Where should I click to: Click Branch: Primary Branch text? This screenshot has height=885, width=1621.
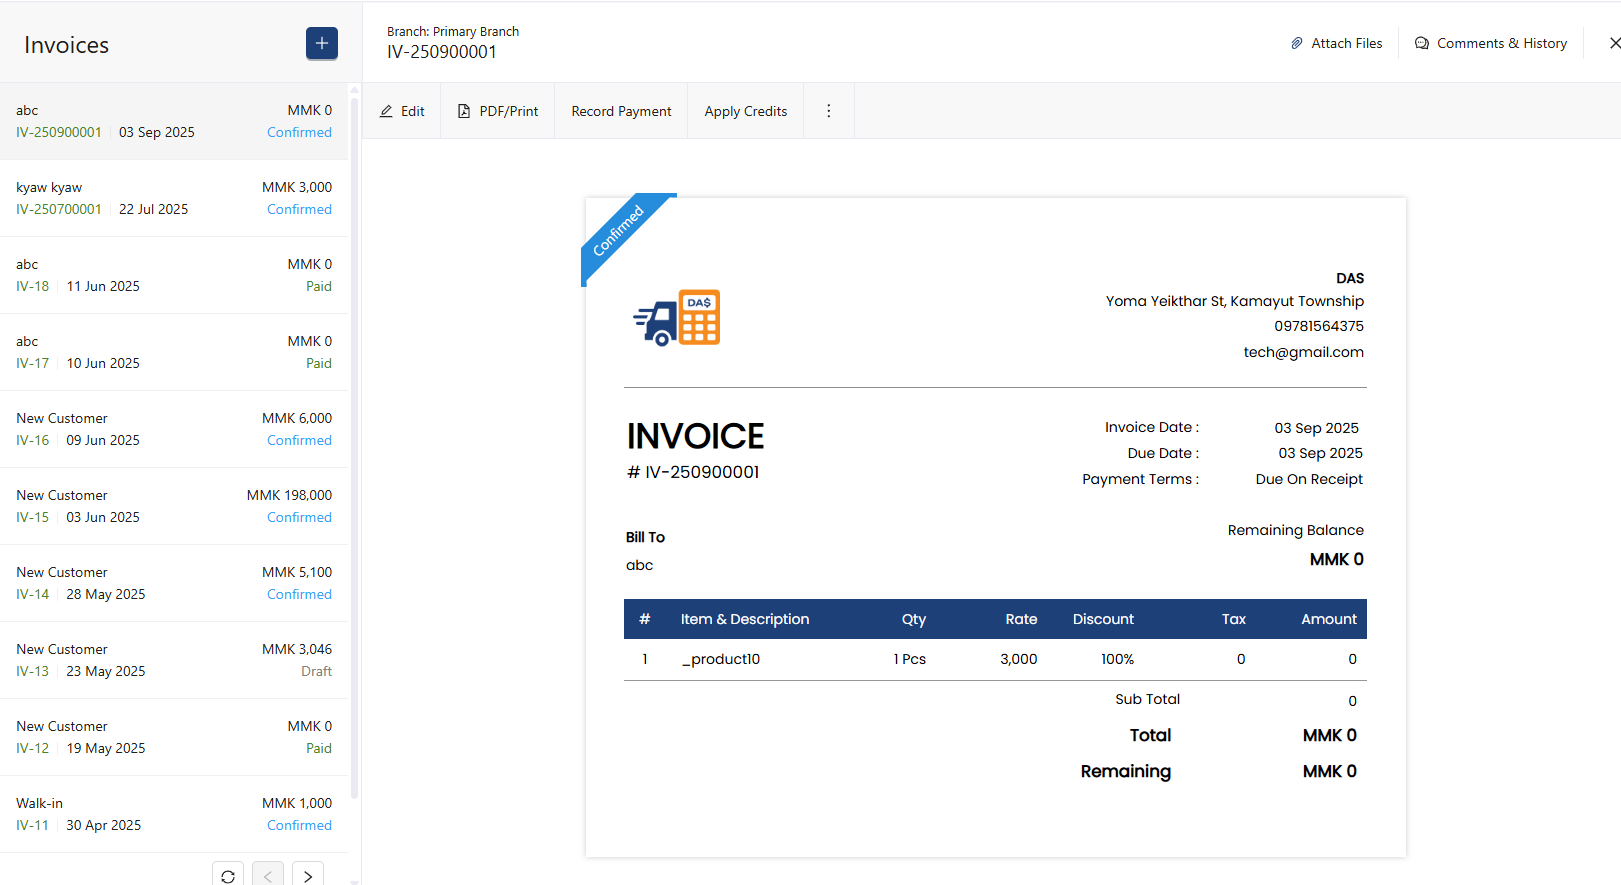[x=453, y=31]
